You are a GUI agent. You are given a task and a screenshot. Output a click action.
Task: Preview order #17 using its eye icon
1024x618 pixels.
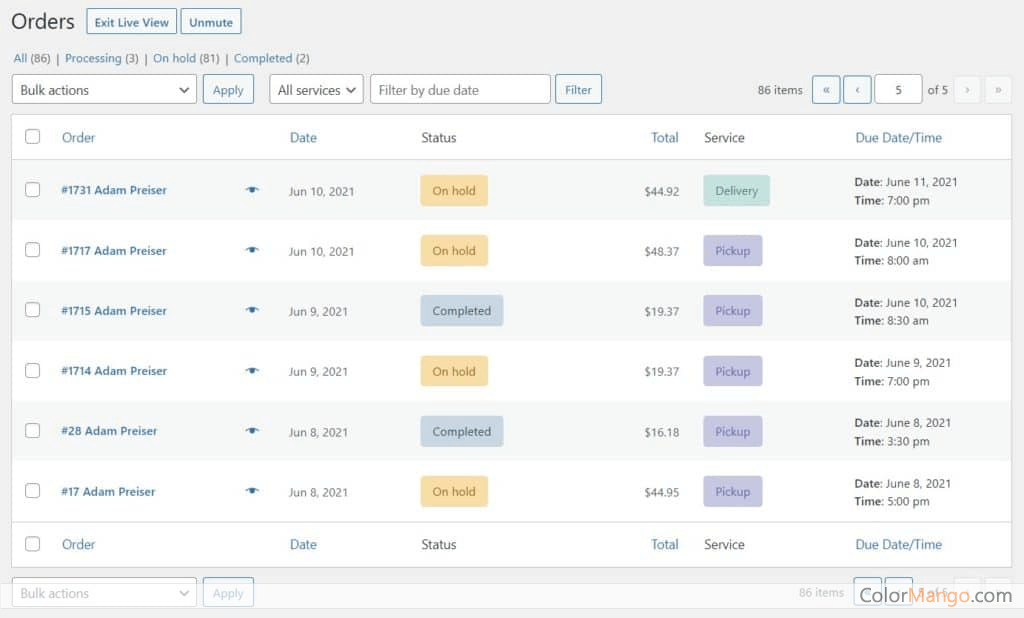(252, 491)
